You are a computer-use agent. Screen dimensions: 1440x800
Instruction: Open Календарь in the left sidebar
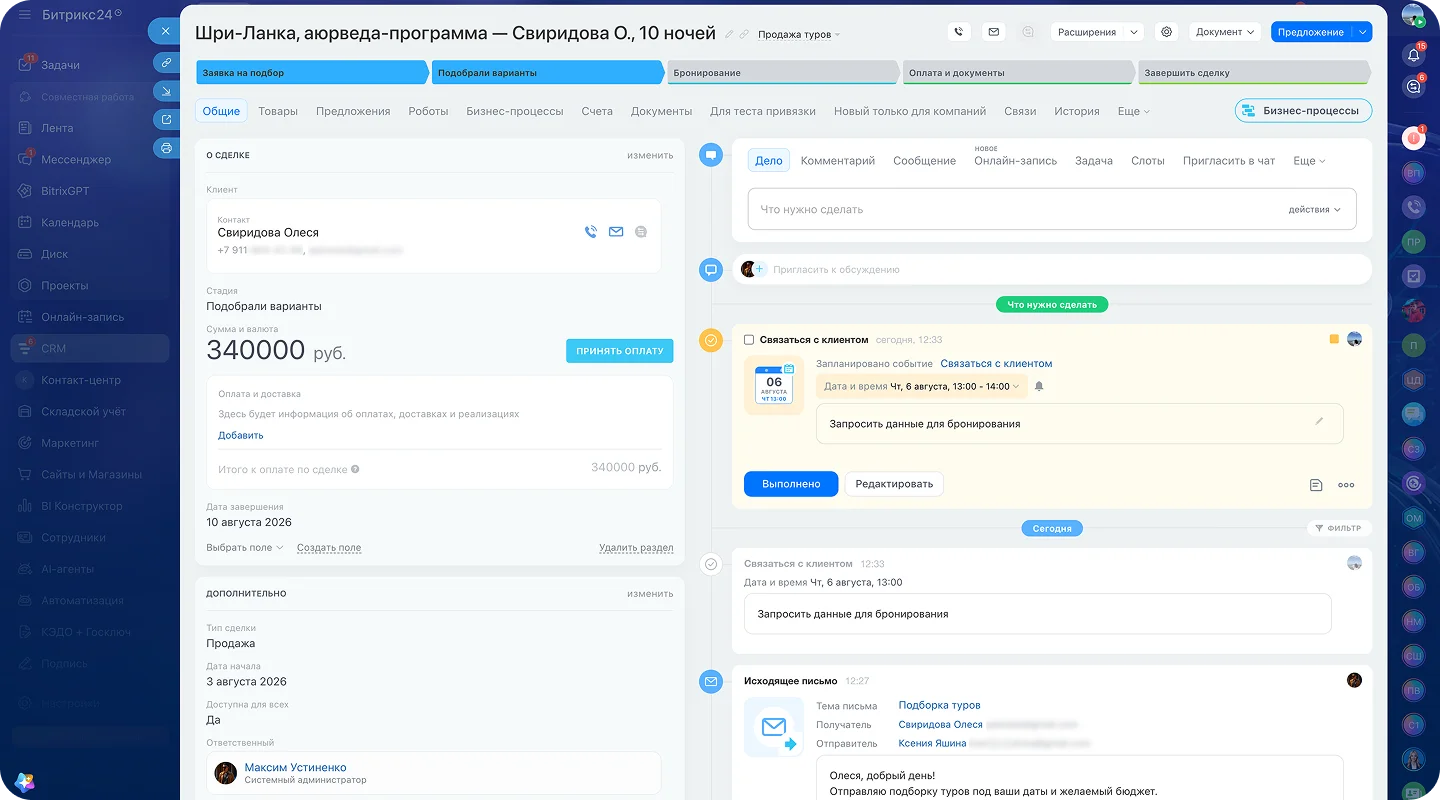[x=70, y=222]
